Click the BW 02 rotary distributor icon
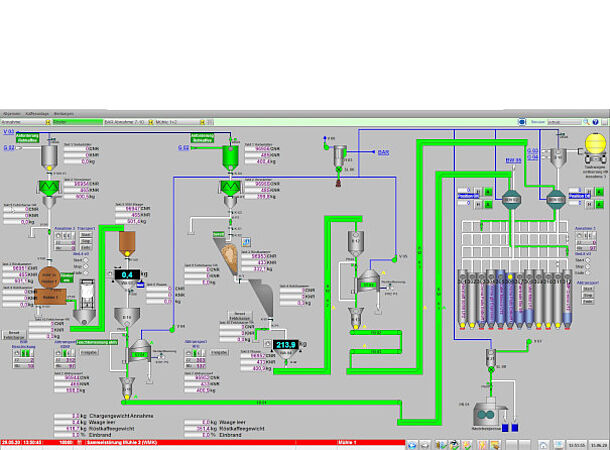 pos(511,200)
